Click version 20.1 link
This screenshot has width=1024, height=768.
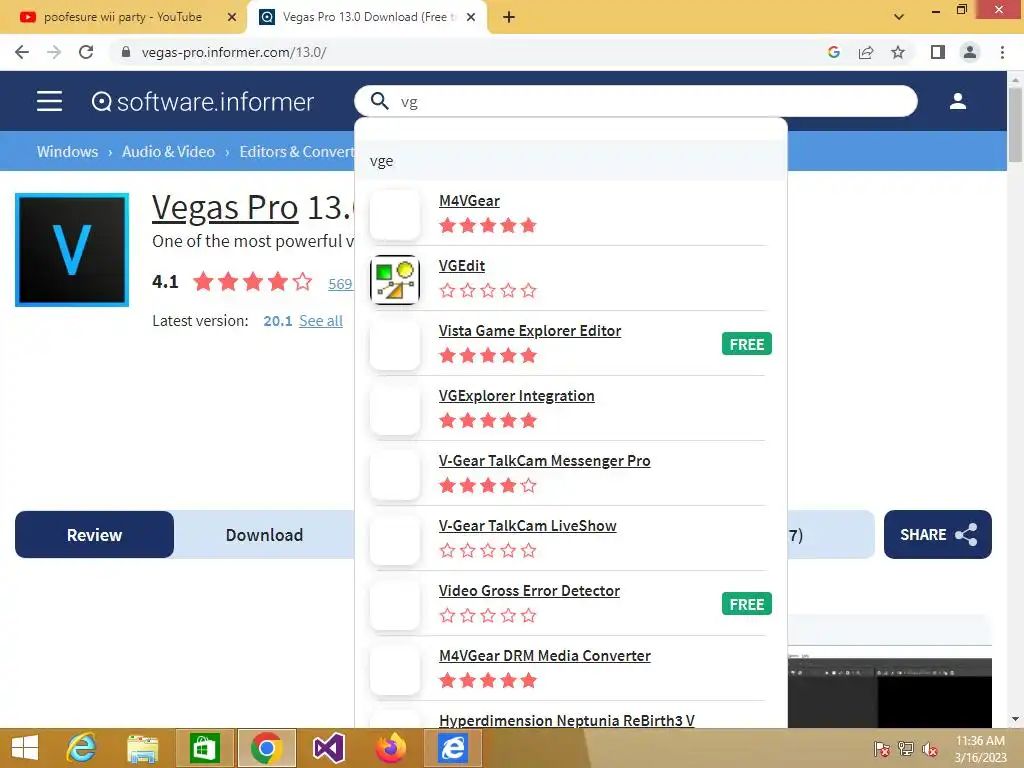[278, 321]
